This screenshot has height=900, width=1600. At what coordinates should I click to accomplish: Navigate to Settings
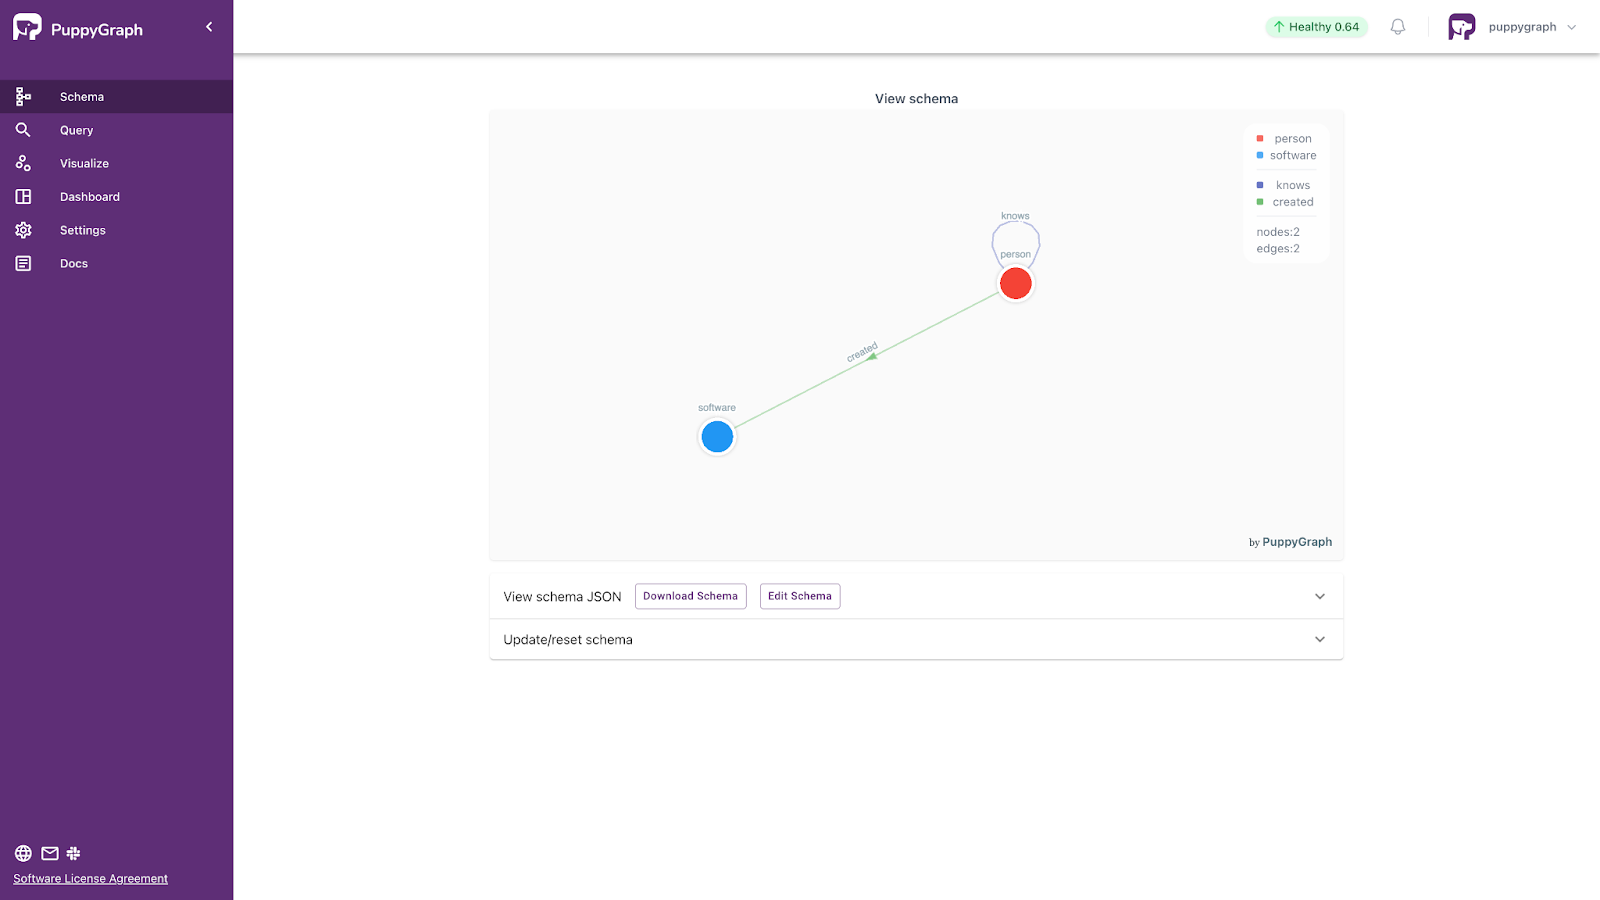click(x=116, y=230)
